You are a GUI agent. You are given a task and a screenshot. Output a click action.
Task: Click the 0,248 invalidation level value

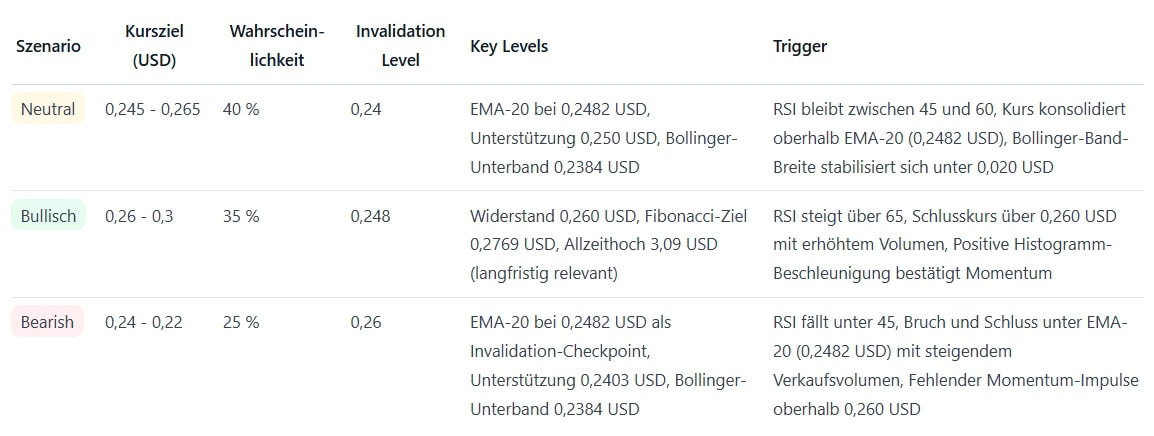(370, 216)
